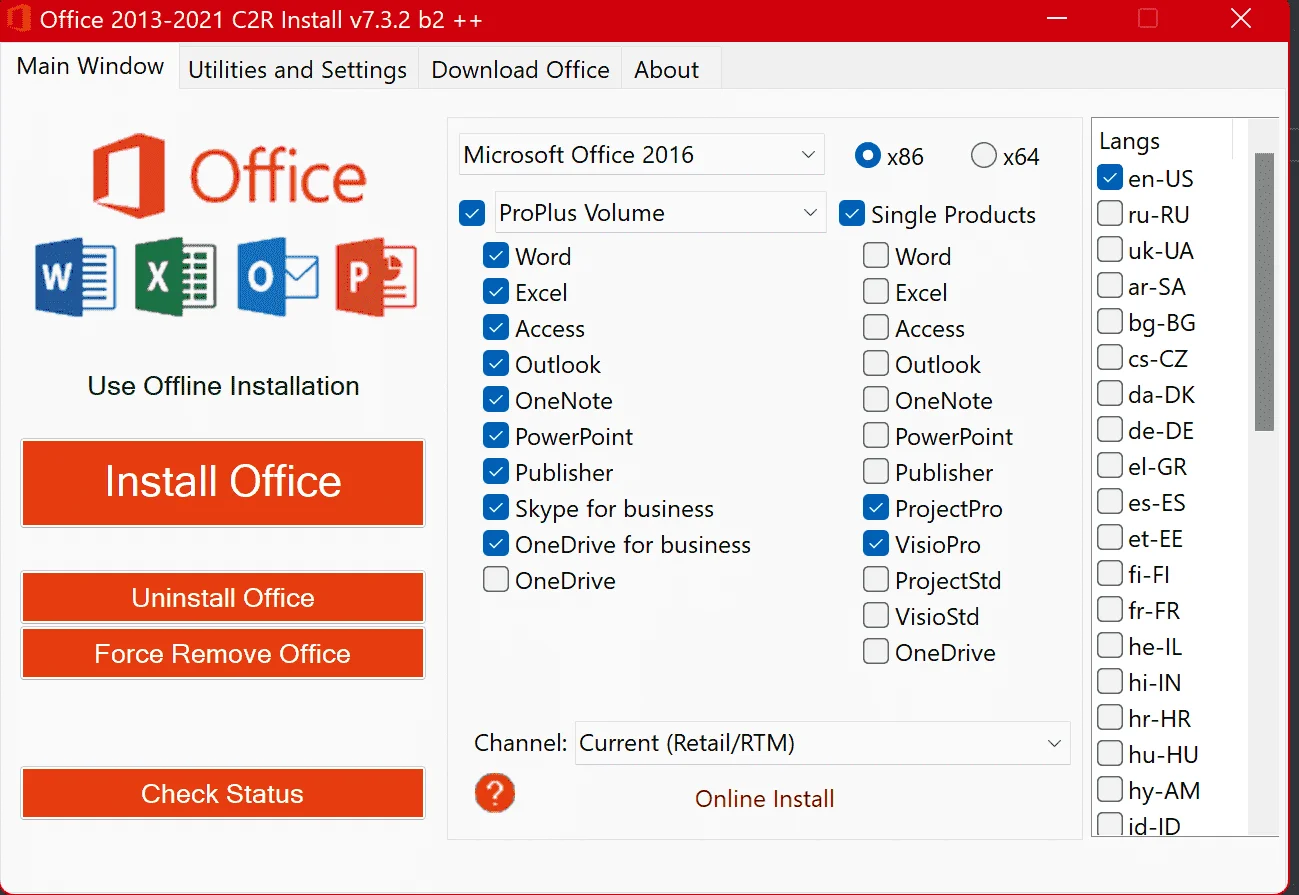
Task: Click the Online Install status text
Action: [765, 799]
